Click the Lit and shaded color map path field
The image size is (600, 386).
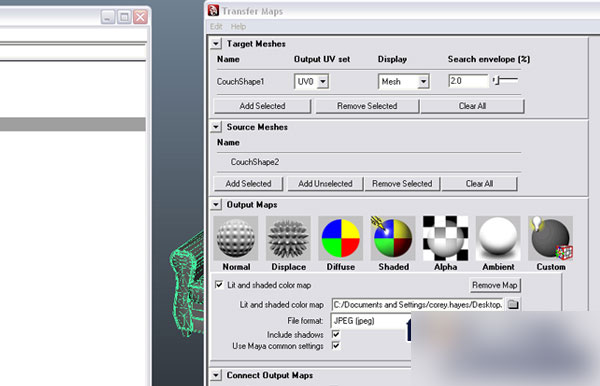click(x=418, y=305)
